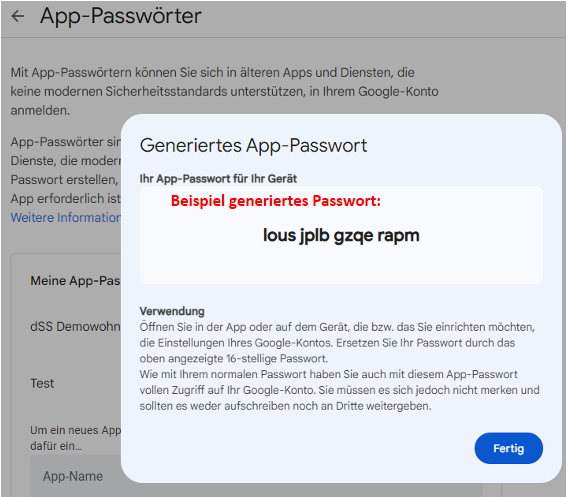Focus the App-Name input field
The image size is (568, 497).
(x=76, y=476)
